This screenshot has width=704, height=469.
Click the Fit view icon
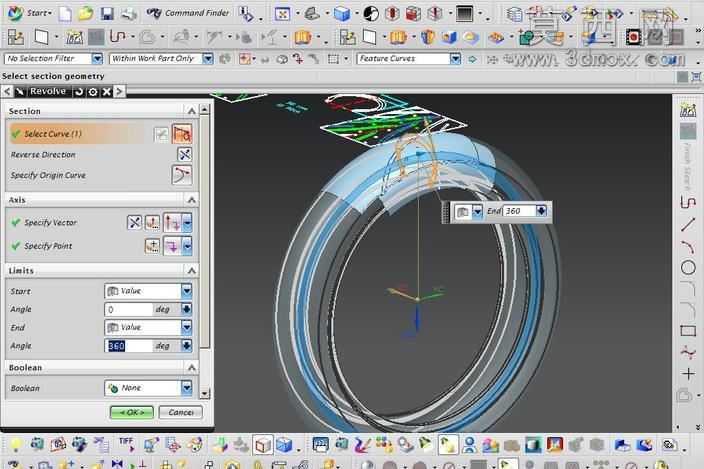tap(282, 14)
